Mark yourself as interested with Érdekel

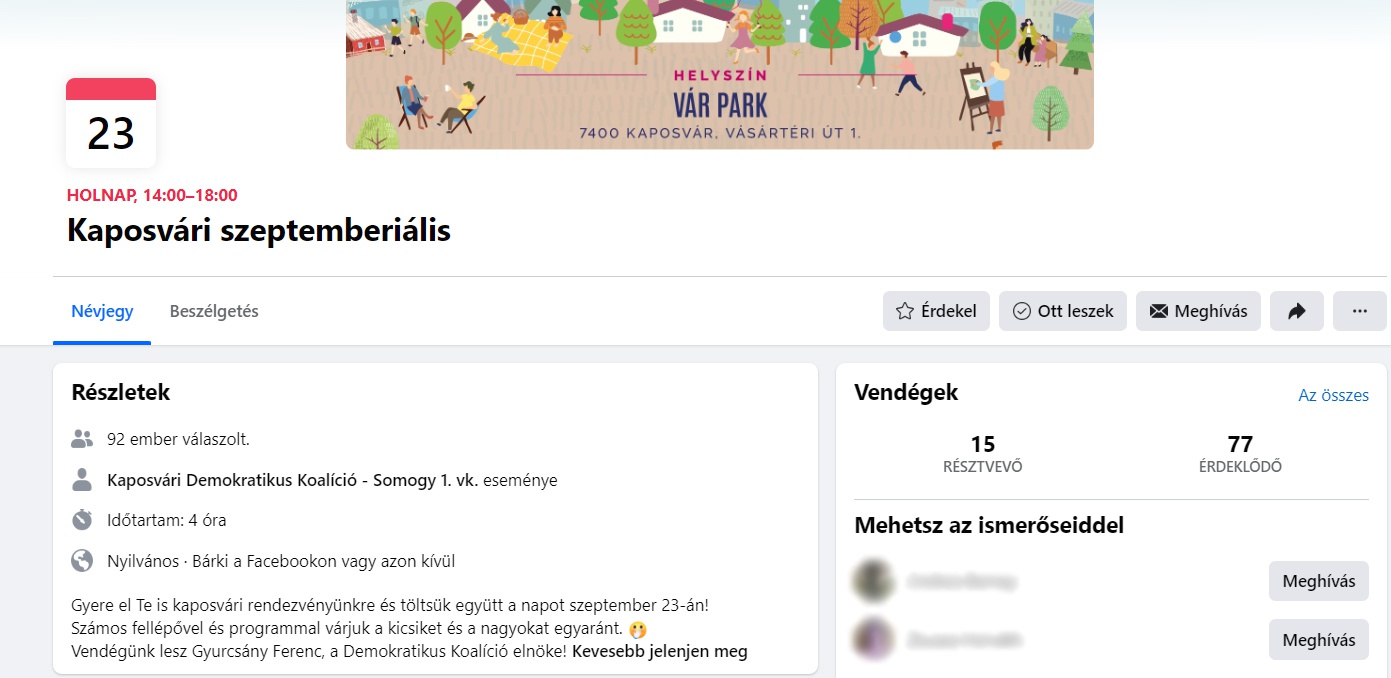pyautogui.click(x=936, y=311)
